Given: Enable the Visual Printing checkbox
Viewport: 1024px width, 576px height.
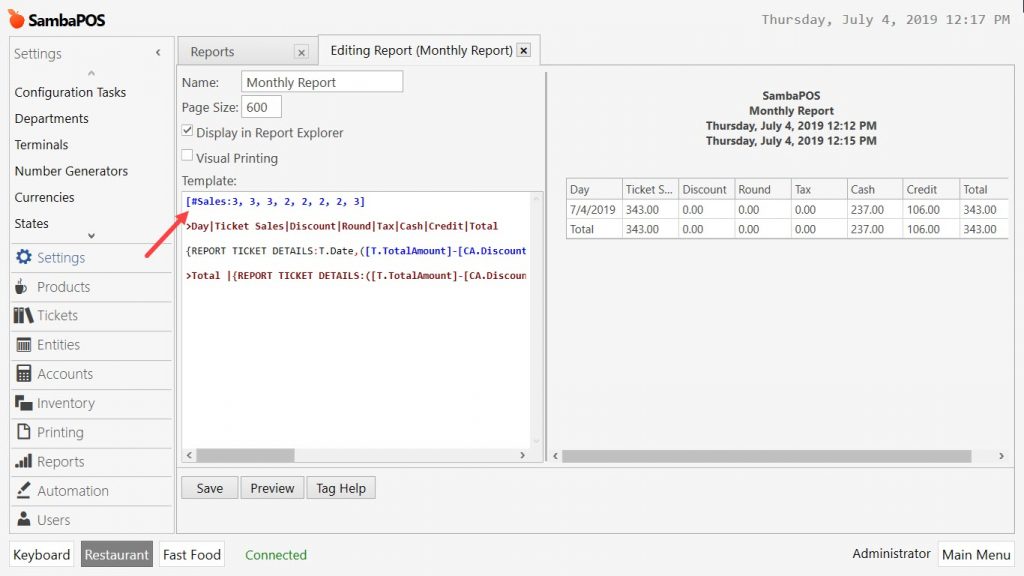Looking at the screenshot, I should pyautogui.click(x=187, y=155).
